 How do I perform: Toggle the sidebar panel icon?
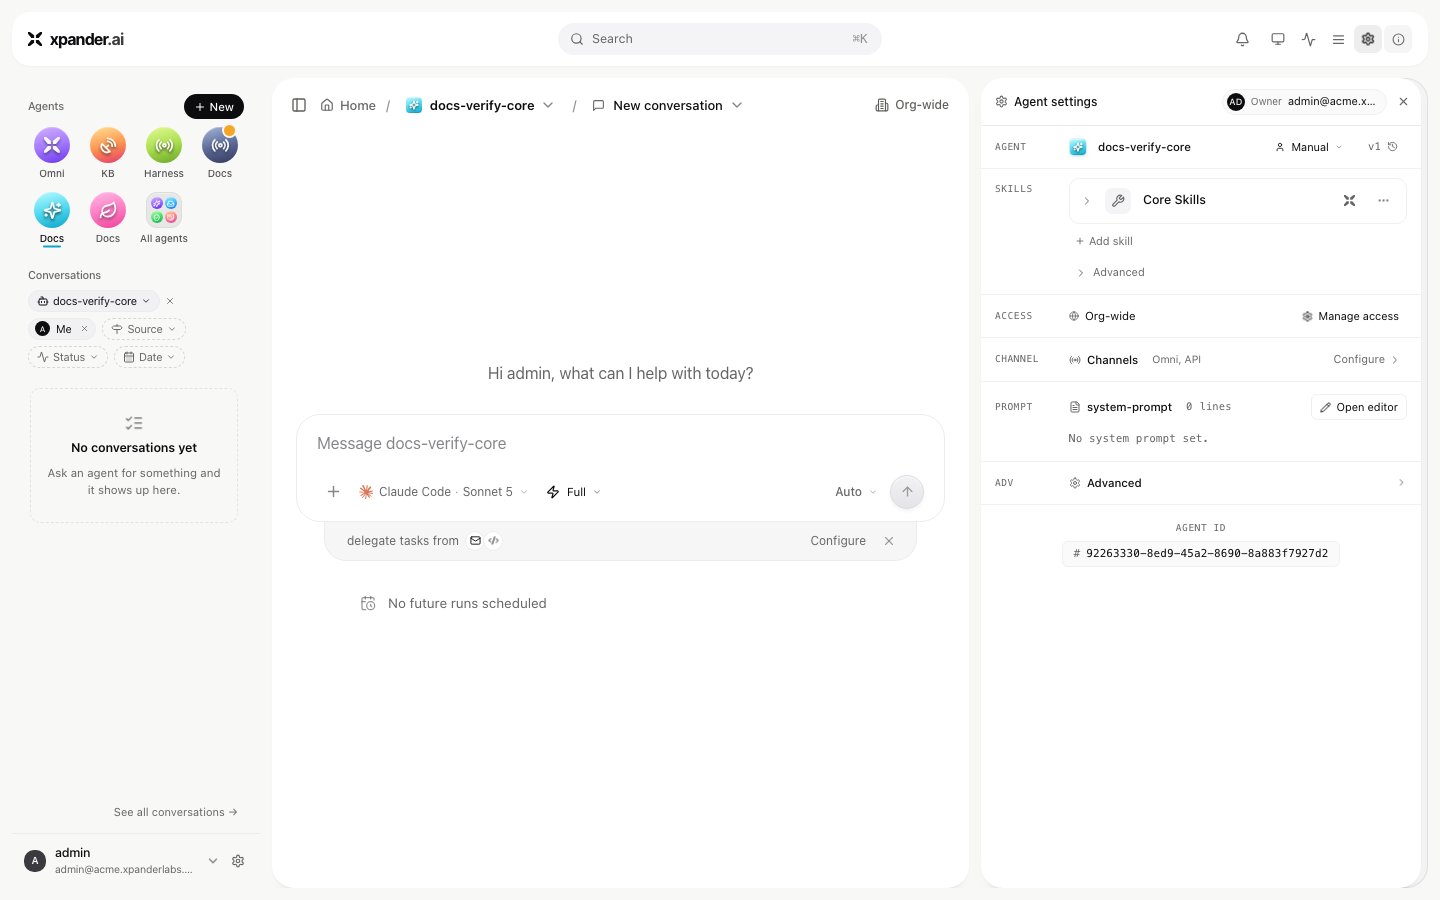(x=299, y=105)
